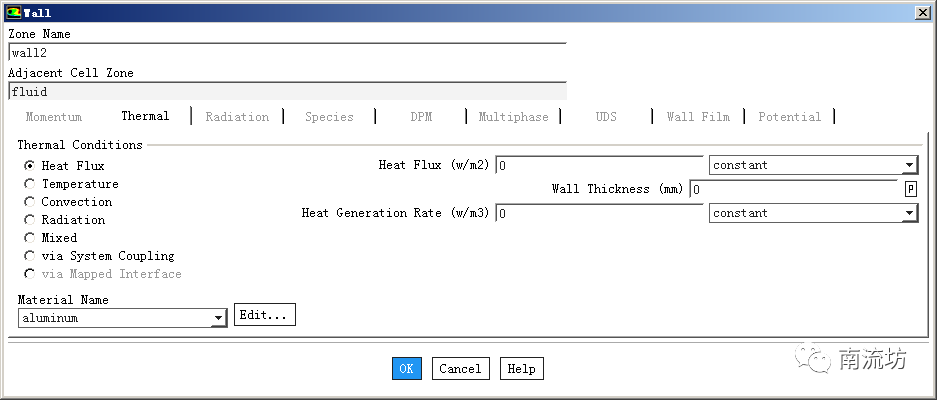Focus the Zone Name text field
Screen dimensions: 937x400
click(x=287, y=54)
